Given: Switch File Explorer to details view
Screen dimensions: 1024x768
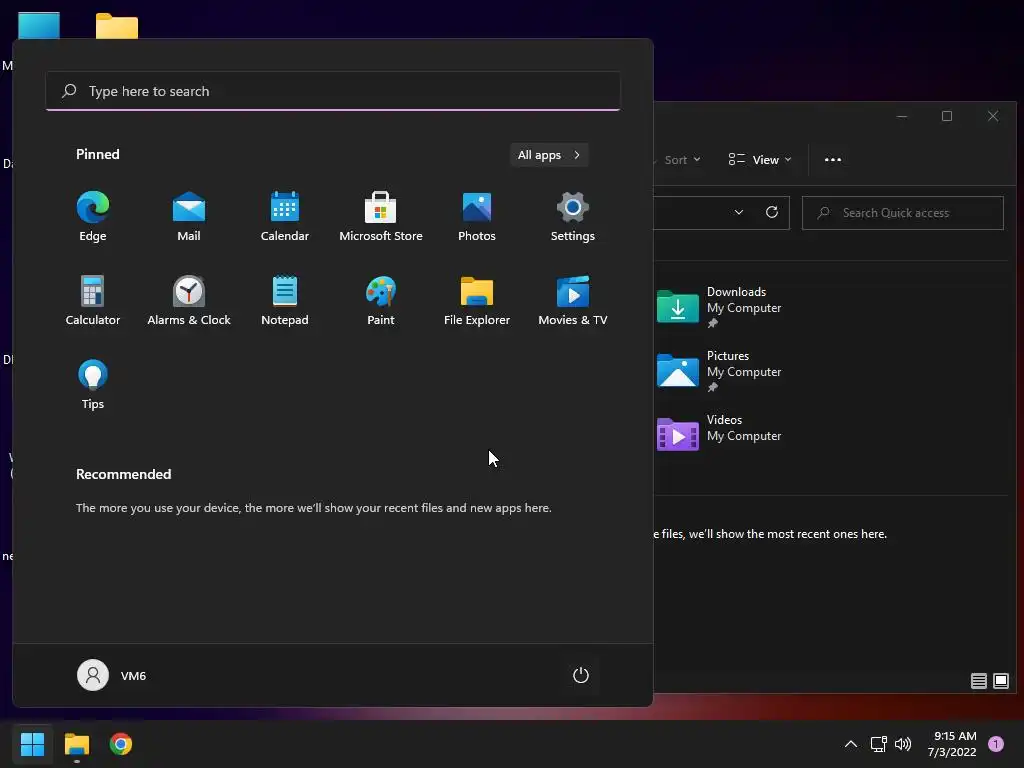Looking at the screenshot, I should tap(978, 681).
